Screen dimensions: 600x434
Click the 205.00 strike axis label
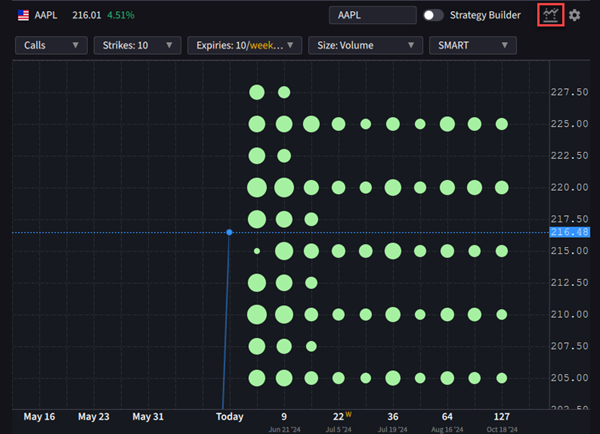569,378
